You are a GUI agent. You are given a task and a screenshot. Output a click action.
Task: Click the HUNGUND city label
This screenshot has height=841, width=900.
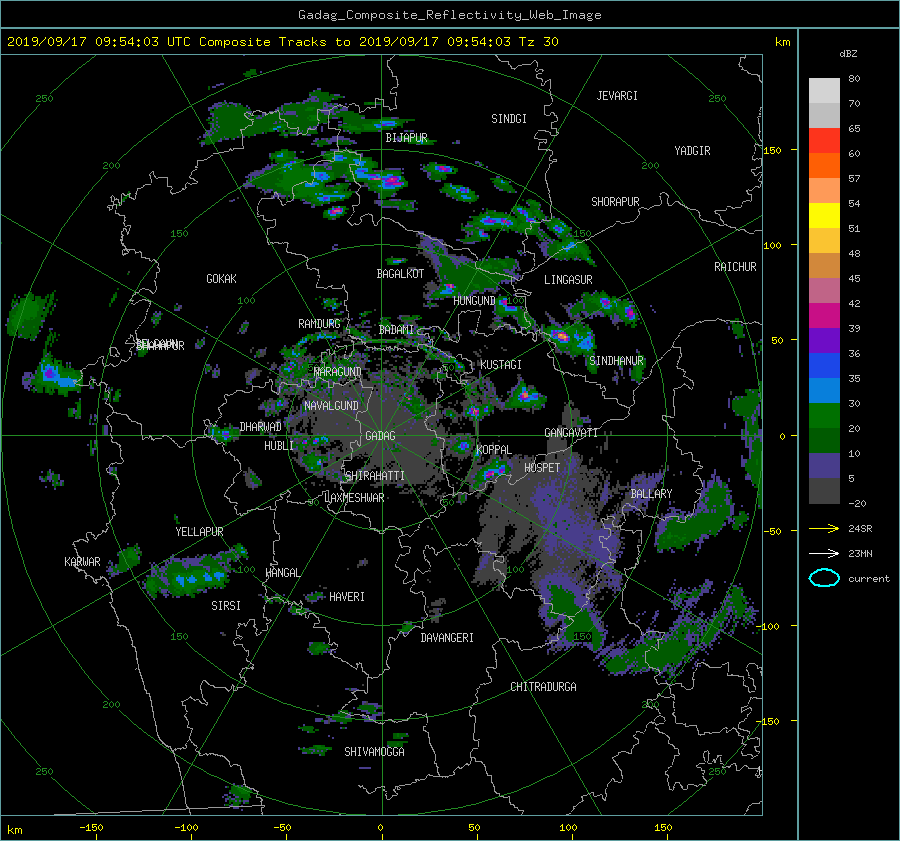tap(474, 301)
